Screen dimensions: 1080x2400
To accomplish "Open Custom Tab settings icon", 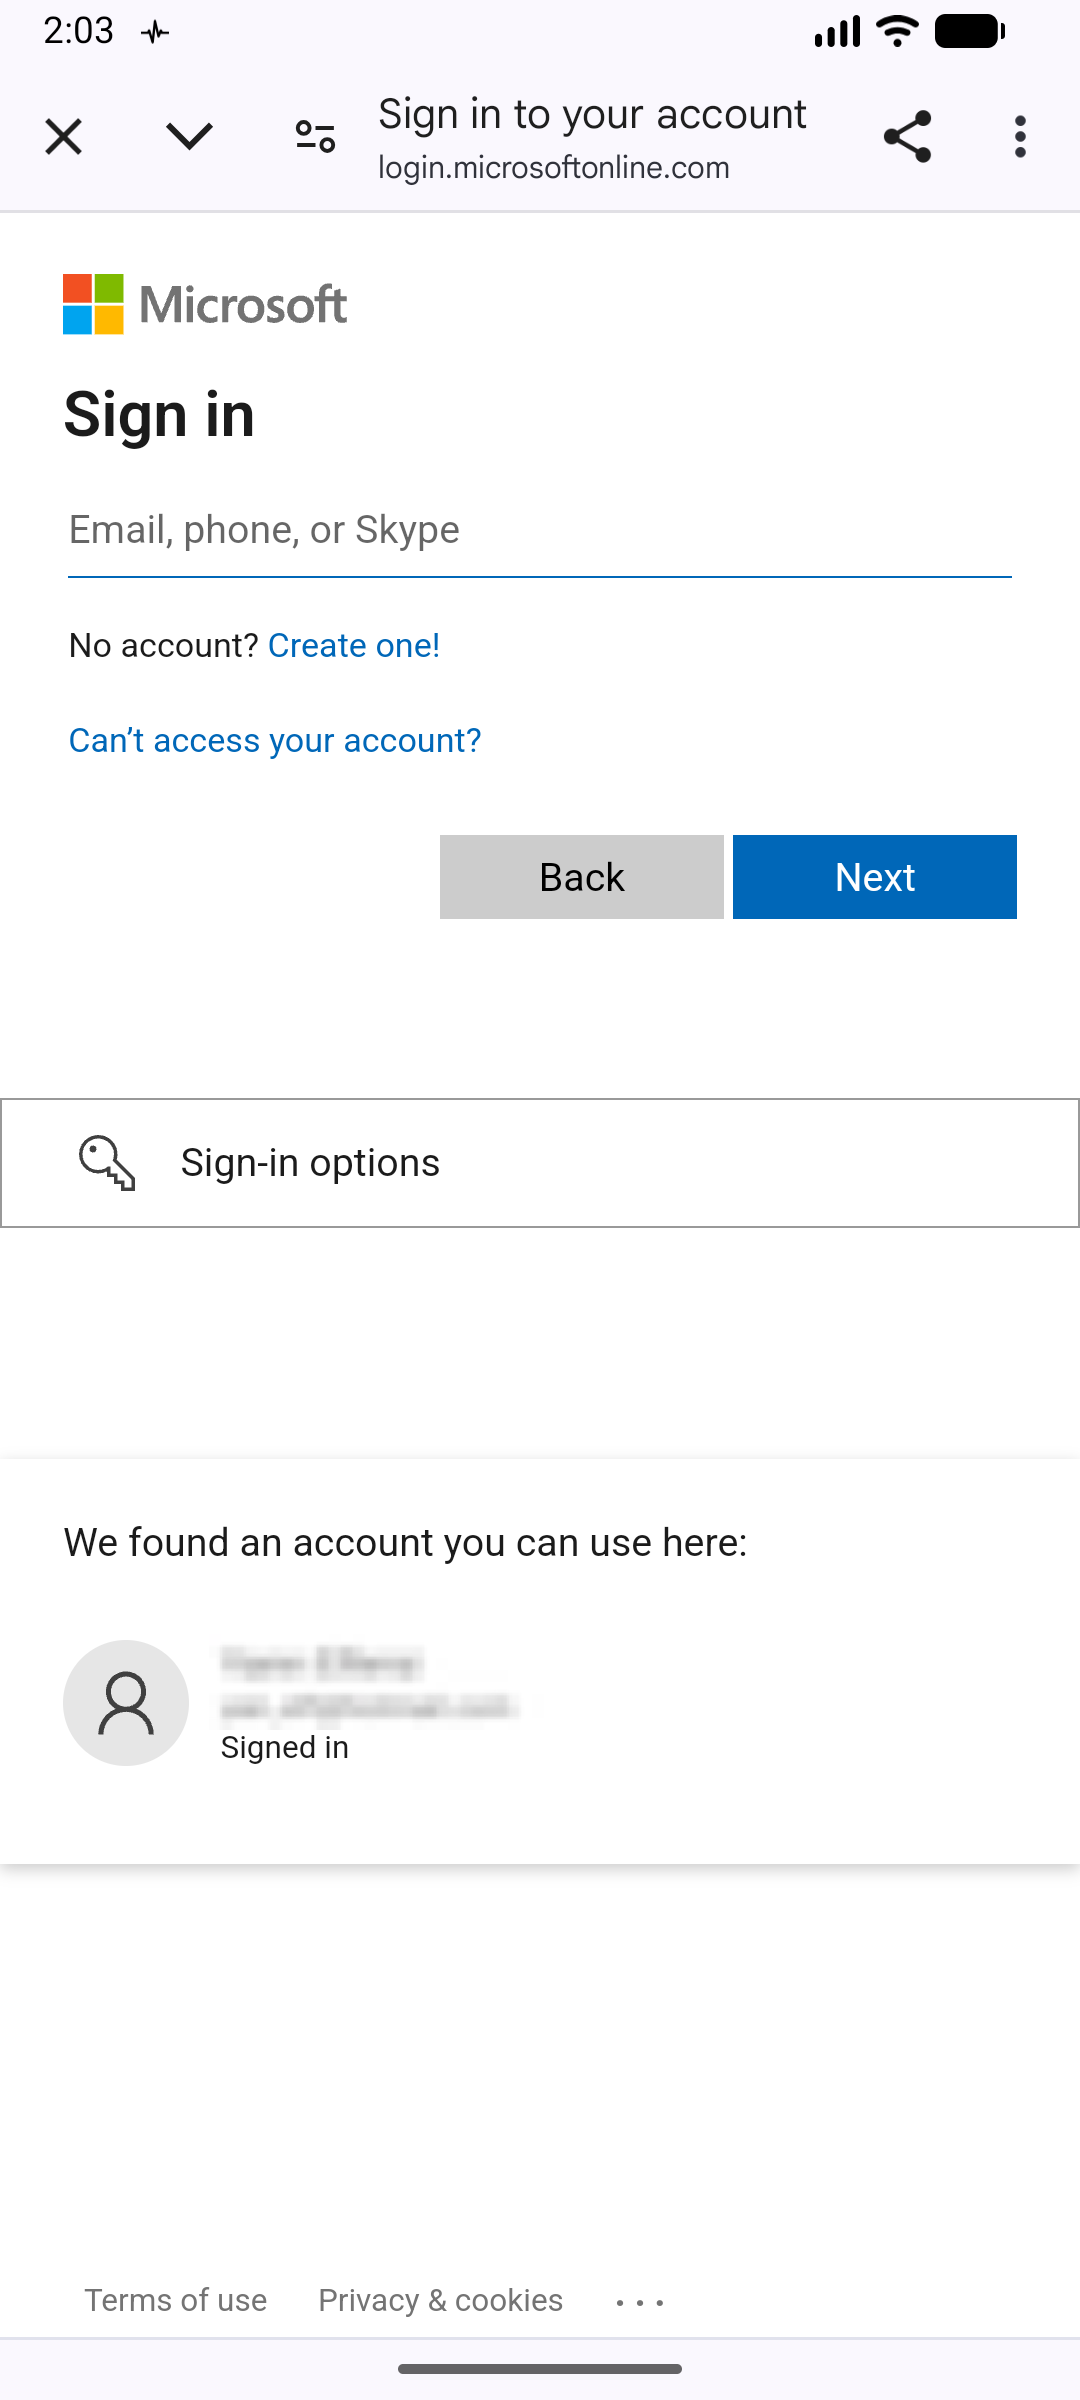I will (313, 136).
